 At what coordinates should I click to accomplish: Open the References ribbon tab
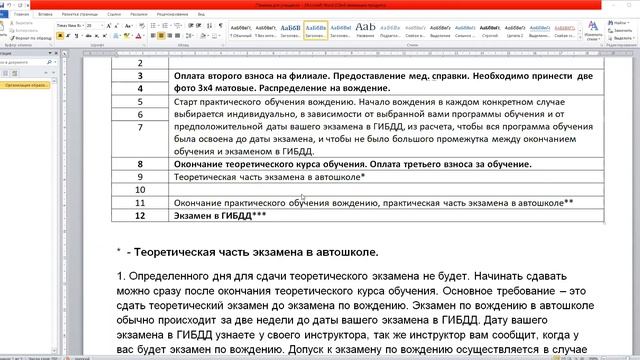(114, 14)
